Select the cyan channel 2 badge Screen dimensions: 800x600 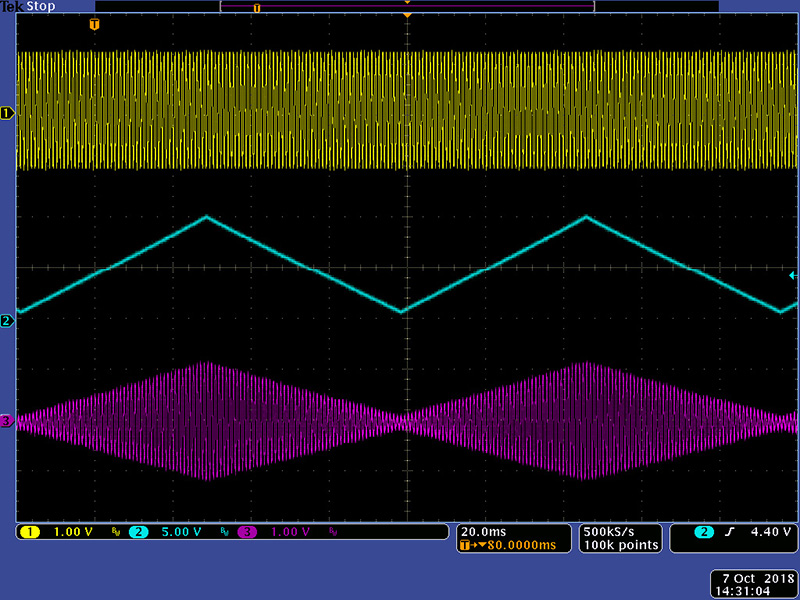[x=138, y=532]
